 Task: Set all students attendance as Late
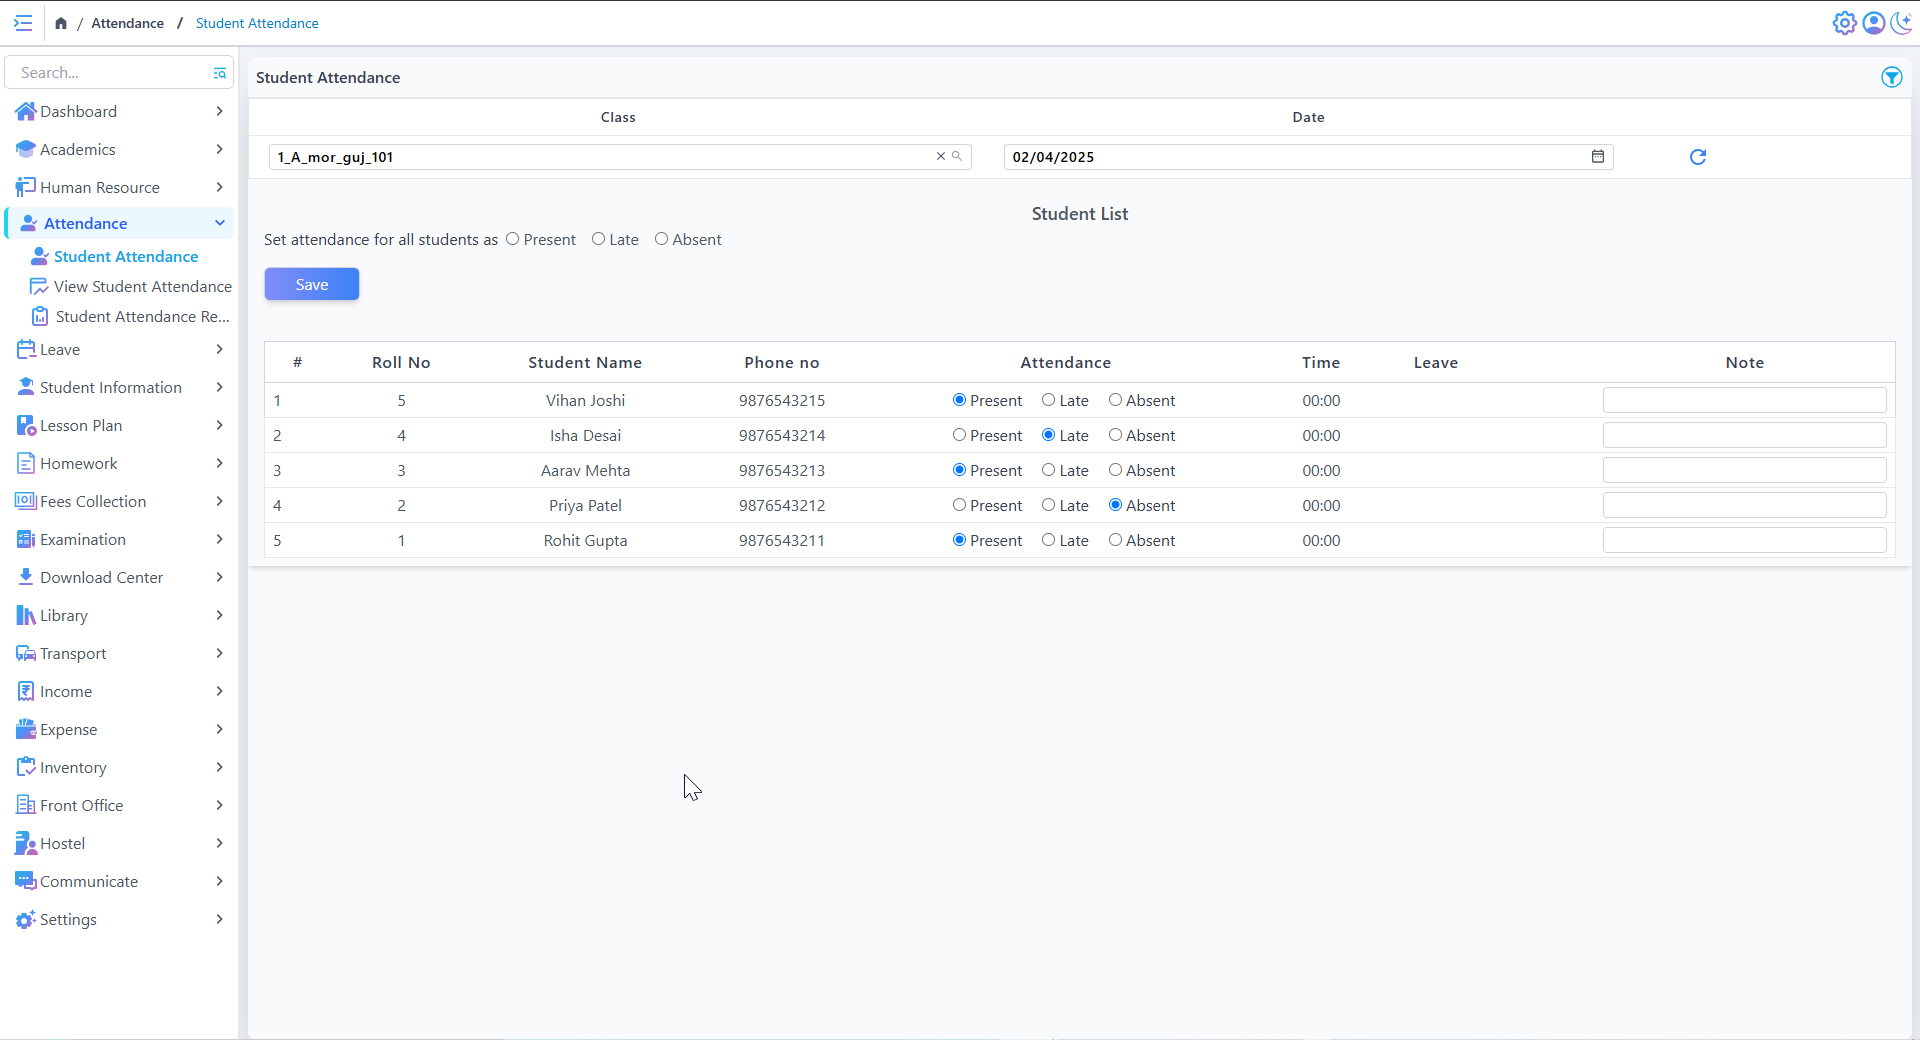(x=598, y=239)
